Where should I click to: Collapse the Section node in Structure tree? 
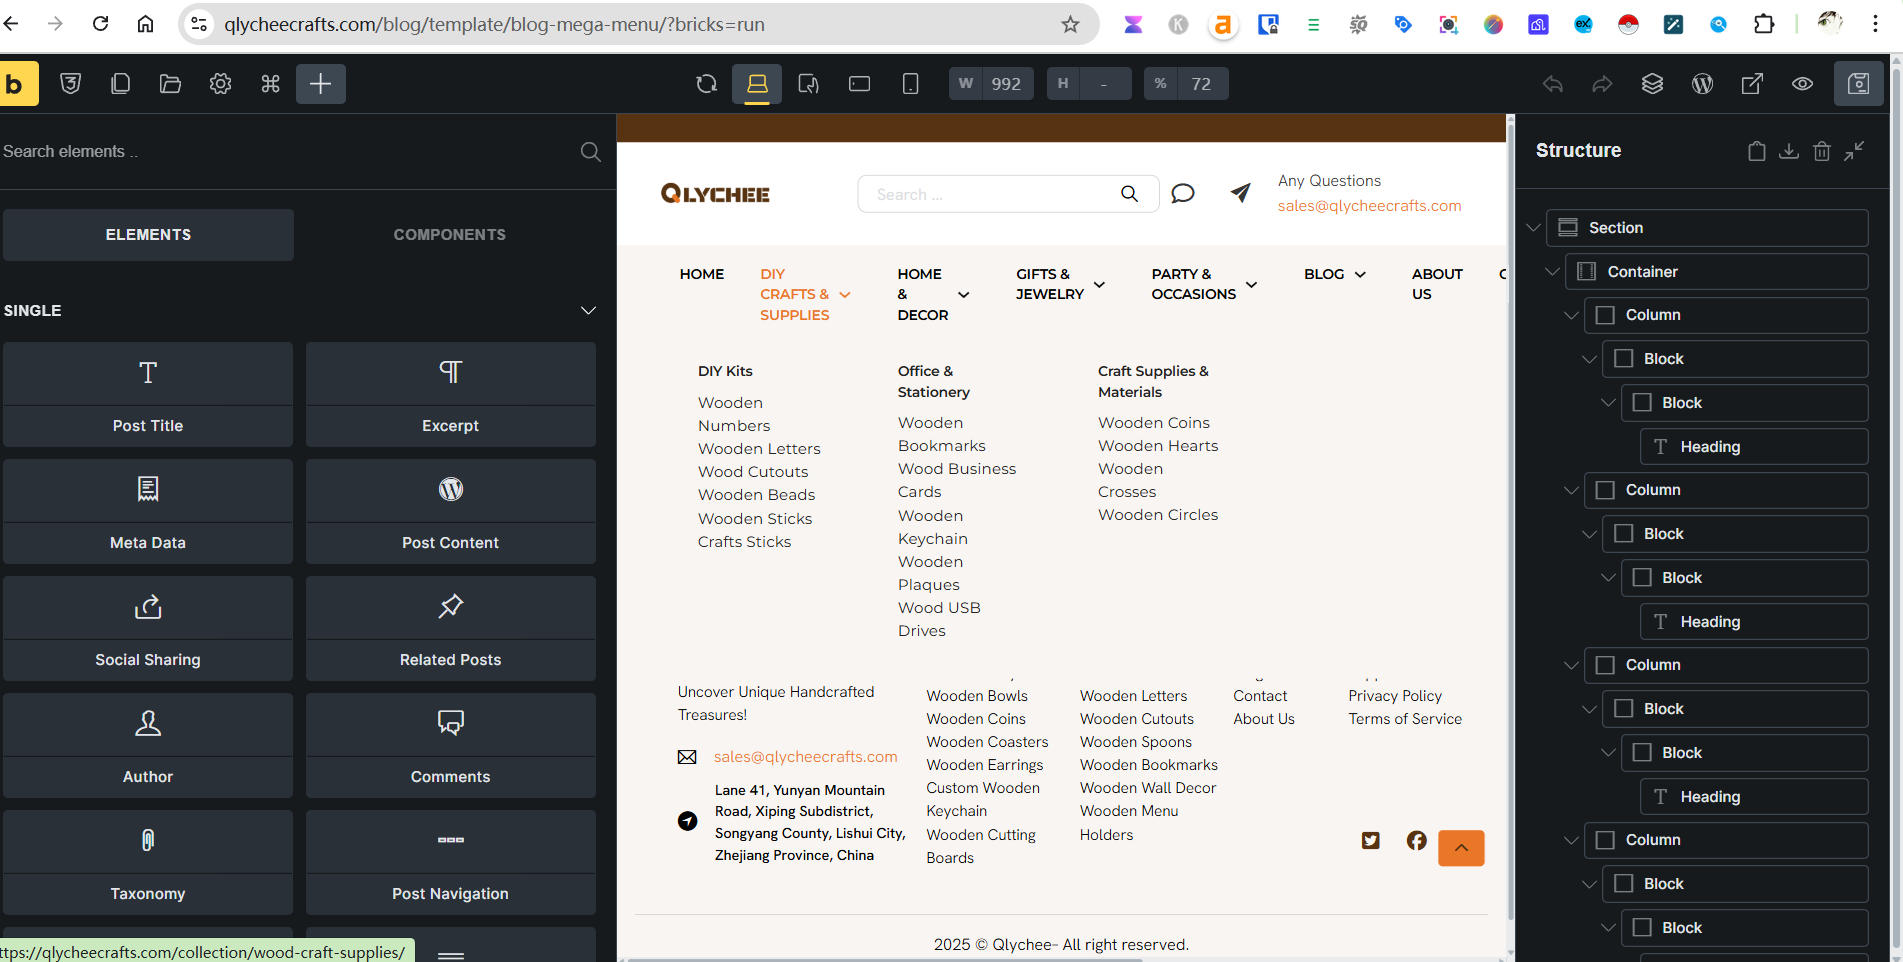tap(1533, 228)
